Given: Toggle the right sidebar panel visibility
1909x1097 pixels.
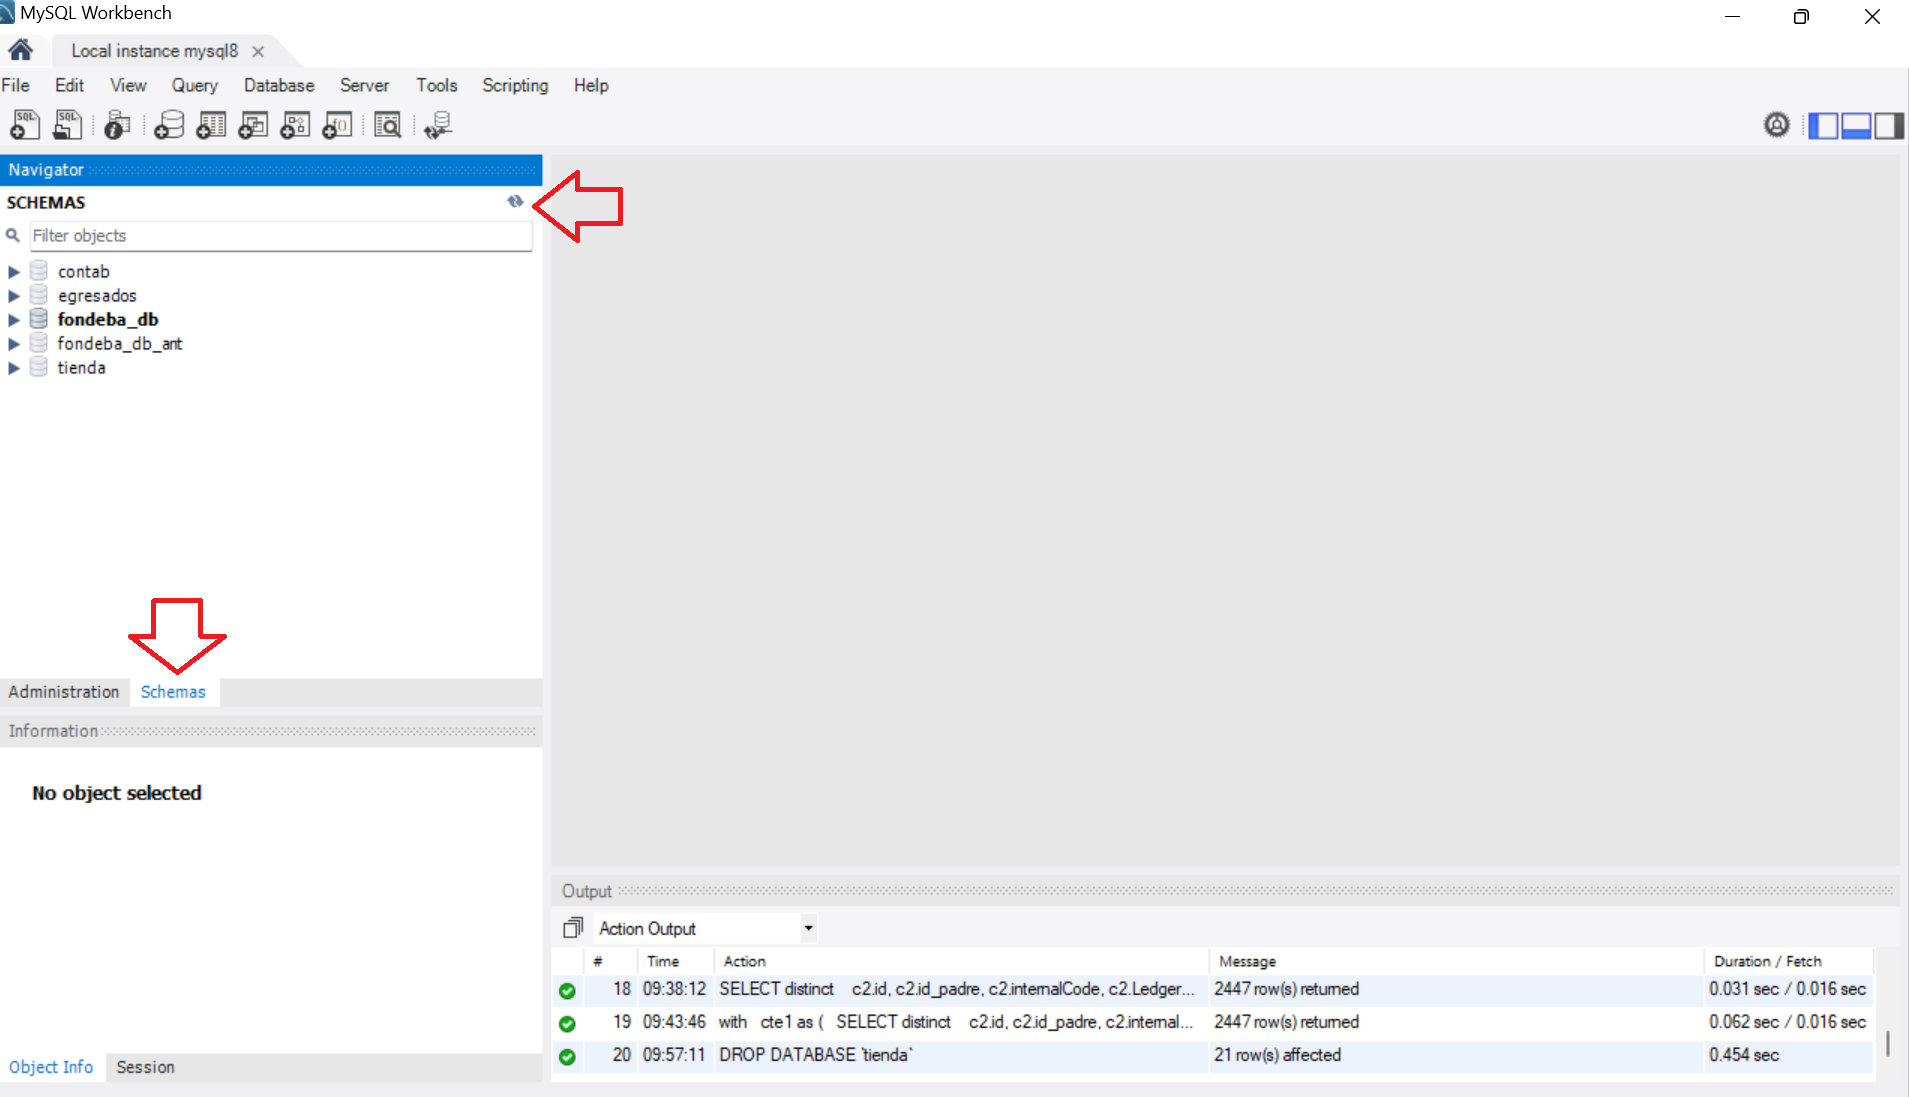Looking at the screenshot, I should tap(1889, 126).
